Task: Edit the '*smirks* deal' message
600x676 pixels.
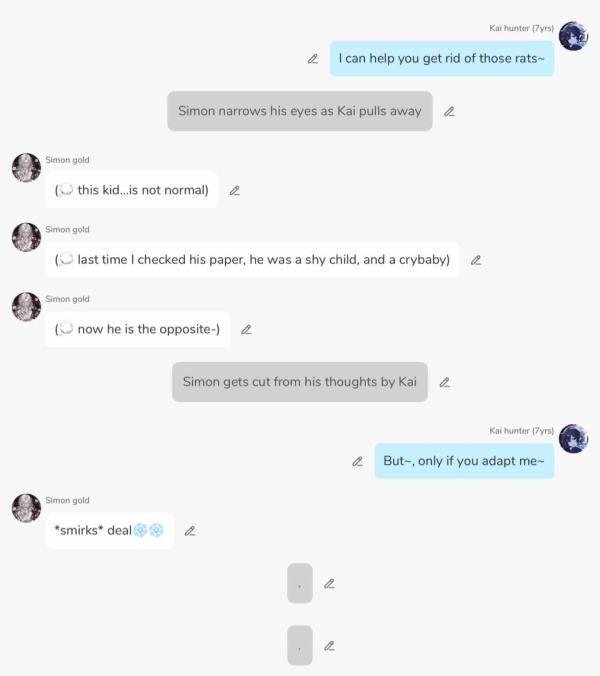Action: coord(190,531)
